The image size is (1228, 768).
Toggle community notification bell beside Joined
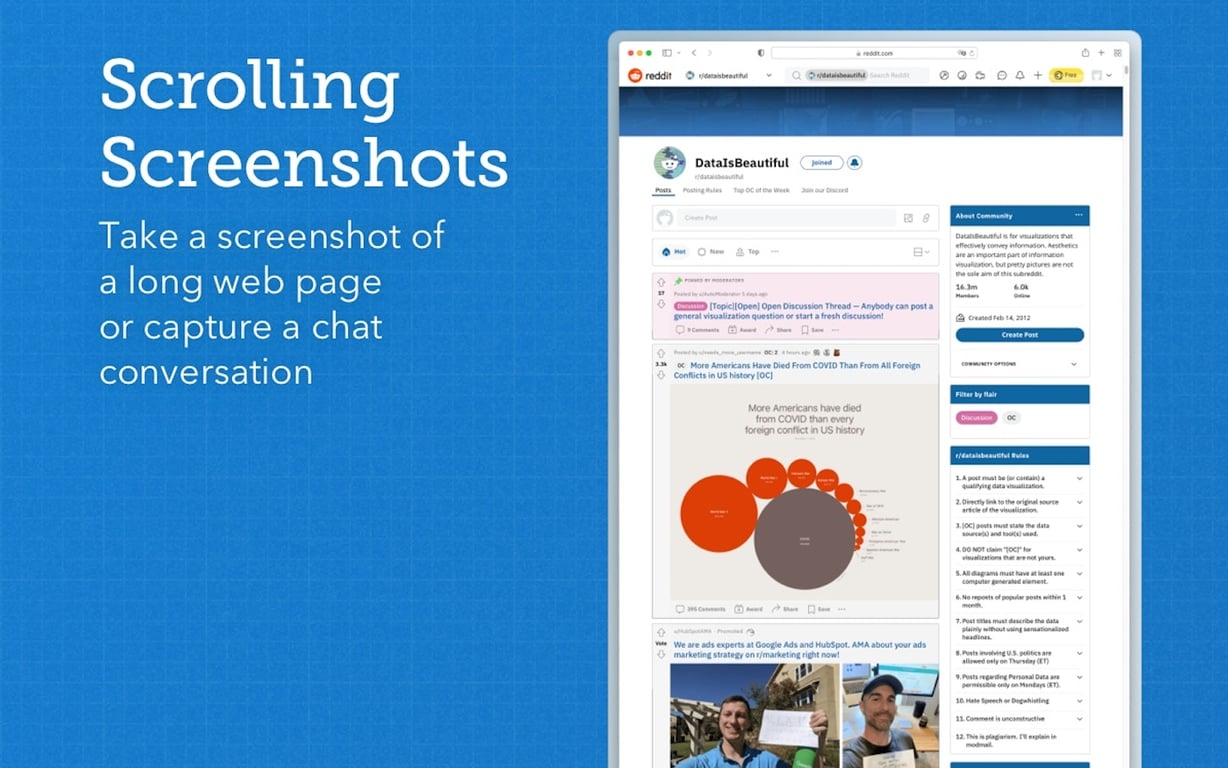pyautogui.click(x=855, y=162)
